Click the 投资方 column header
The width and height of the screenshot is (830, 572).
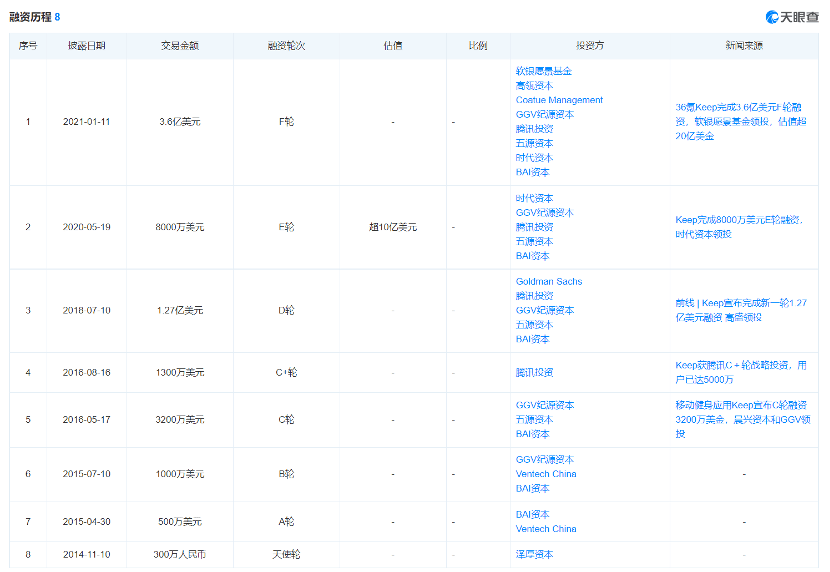tap(590, 46)
